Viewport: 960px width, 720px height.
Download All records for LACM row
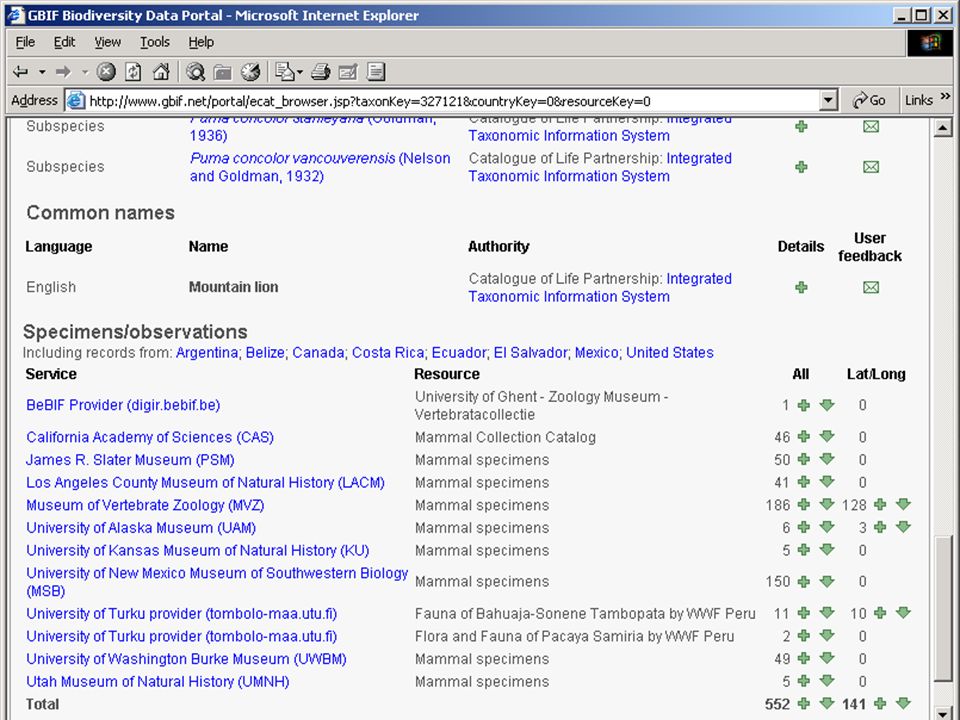pos(827,482)
